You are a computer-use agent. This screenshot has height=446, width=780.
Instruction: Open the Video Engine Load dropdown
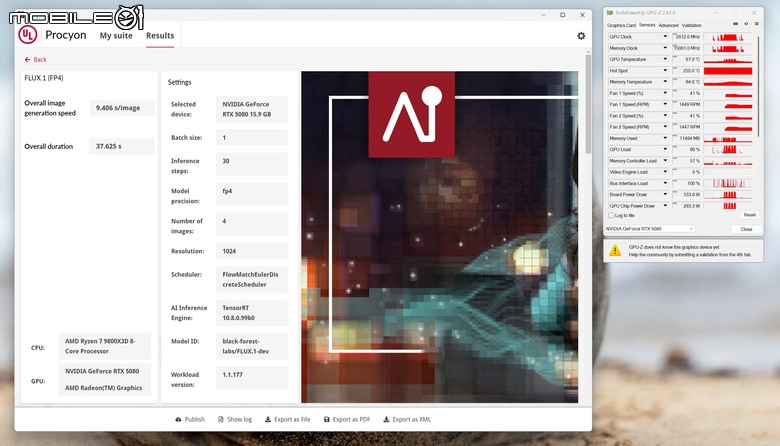665,172
